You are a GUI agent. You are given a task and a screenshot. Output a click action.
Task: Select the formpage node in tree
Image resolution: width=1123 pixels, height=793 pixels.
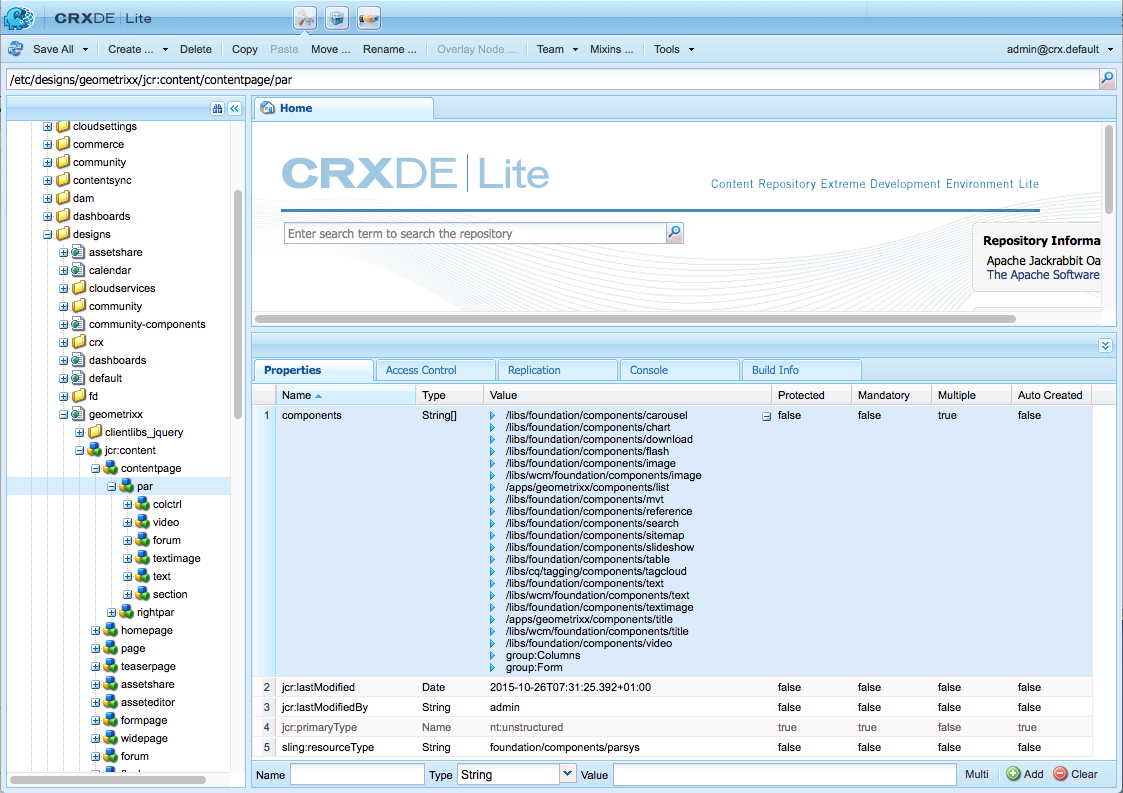tap(143, 720)
